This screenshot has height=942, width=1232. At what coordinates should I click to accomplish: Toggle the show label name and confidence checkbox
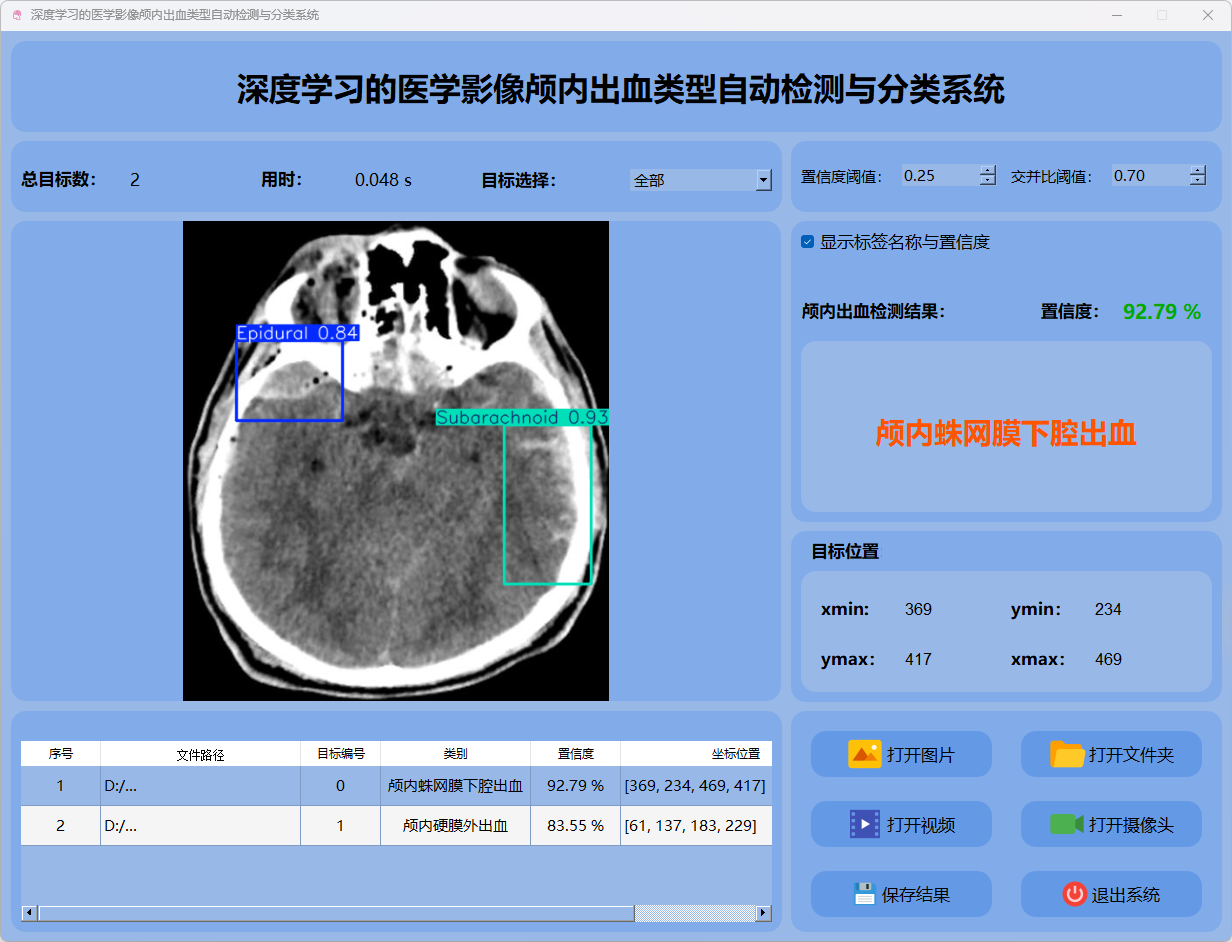pos(808,242)
